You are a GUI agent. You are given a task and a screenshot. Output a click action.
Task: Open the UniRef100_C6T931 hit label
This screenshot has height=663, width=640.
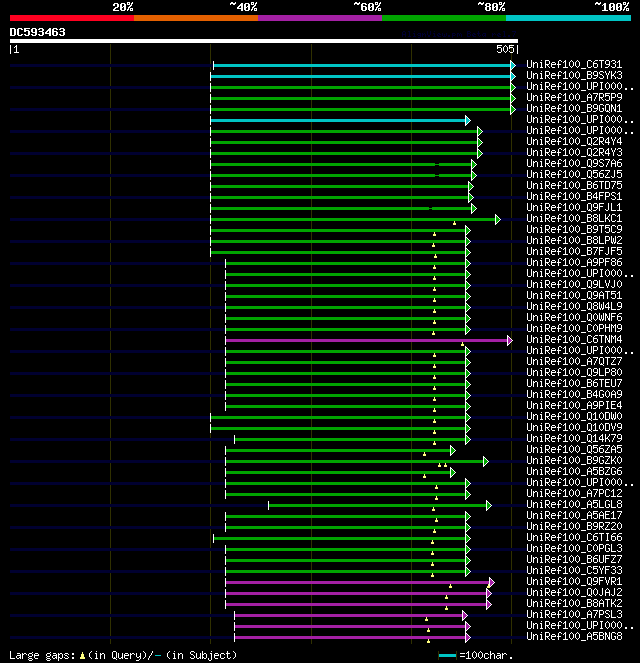coord(574,64)
